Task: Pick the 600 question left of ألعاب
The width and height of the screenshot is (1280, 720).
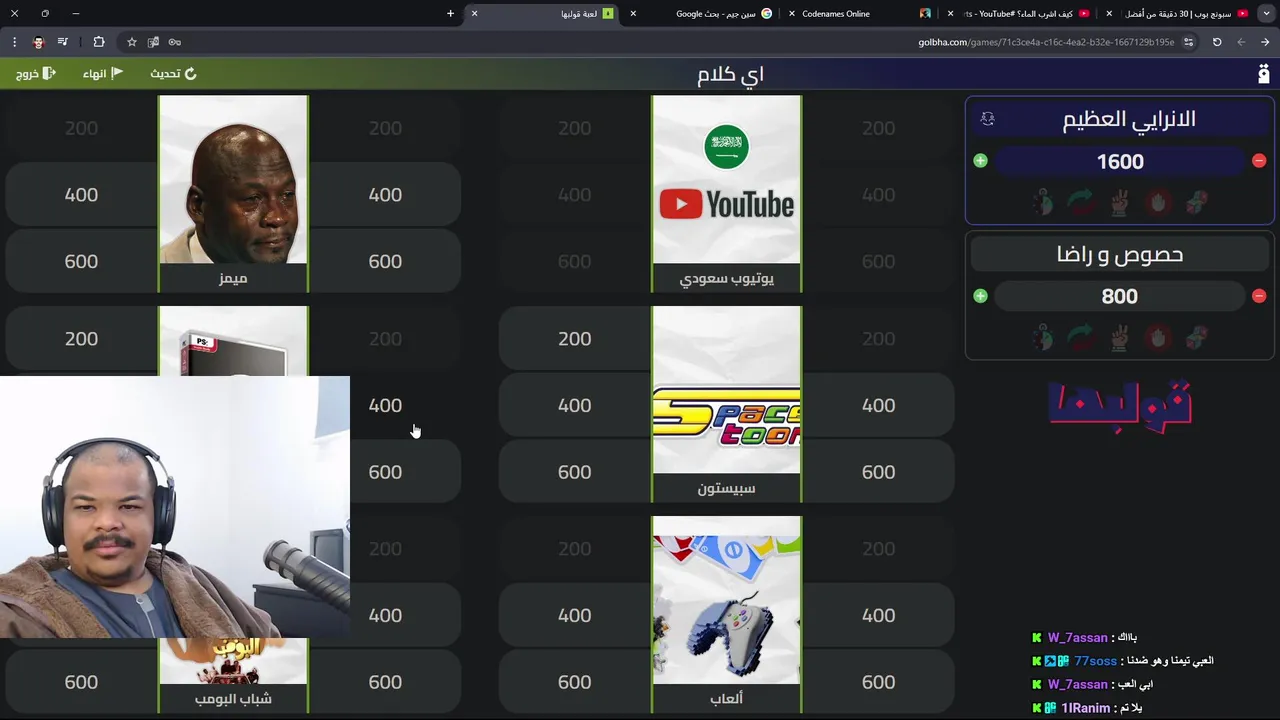Action: pyautogui.click(x=574, y=682)
